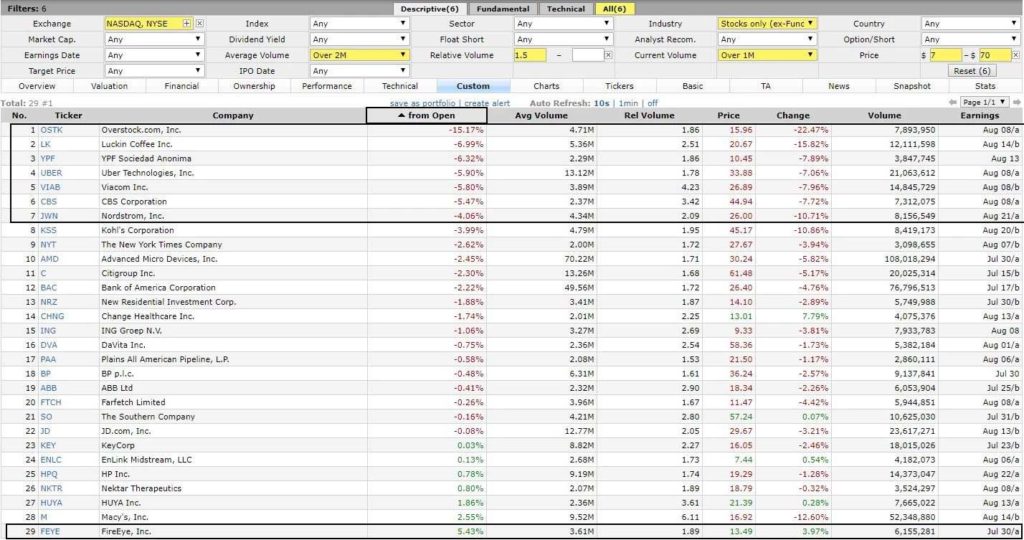Go to next page arrow icon
Screen dimensions: 1024x540
(x=1016, y=103)
